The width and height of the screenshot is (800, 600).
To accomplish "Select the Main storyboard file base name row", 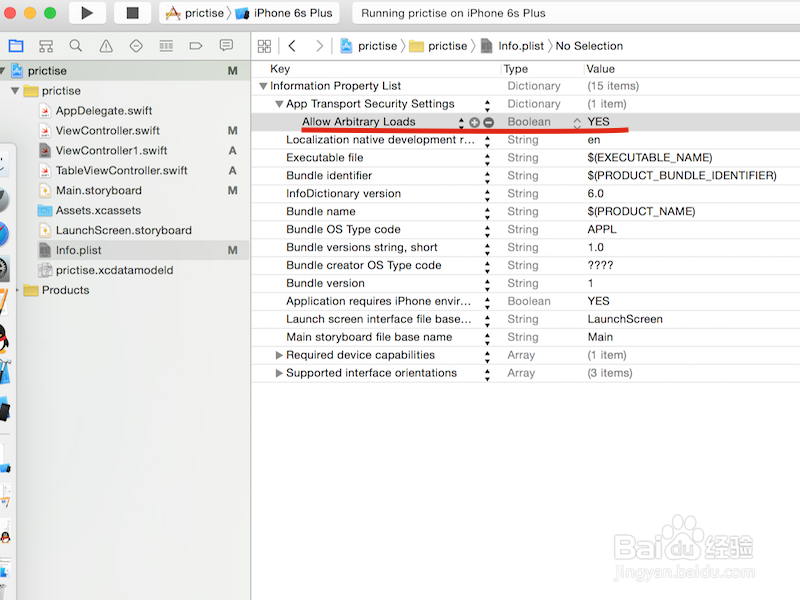I will click(x=526, y=337).
